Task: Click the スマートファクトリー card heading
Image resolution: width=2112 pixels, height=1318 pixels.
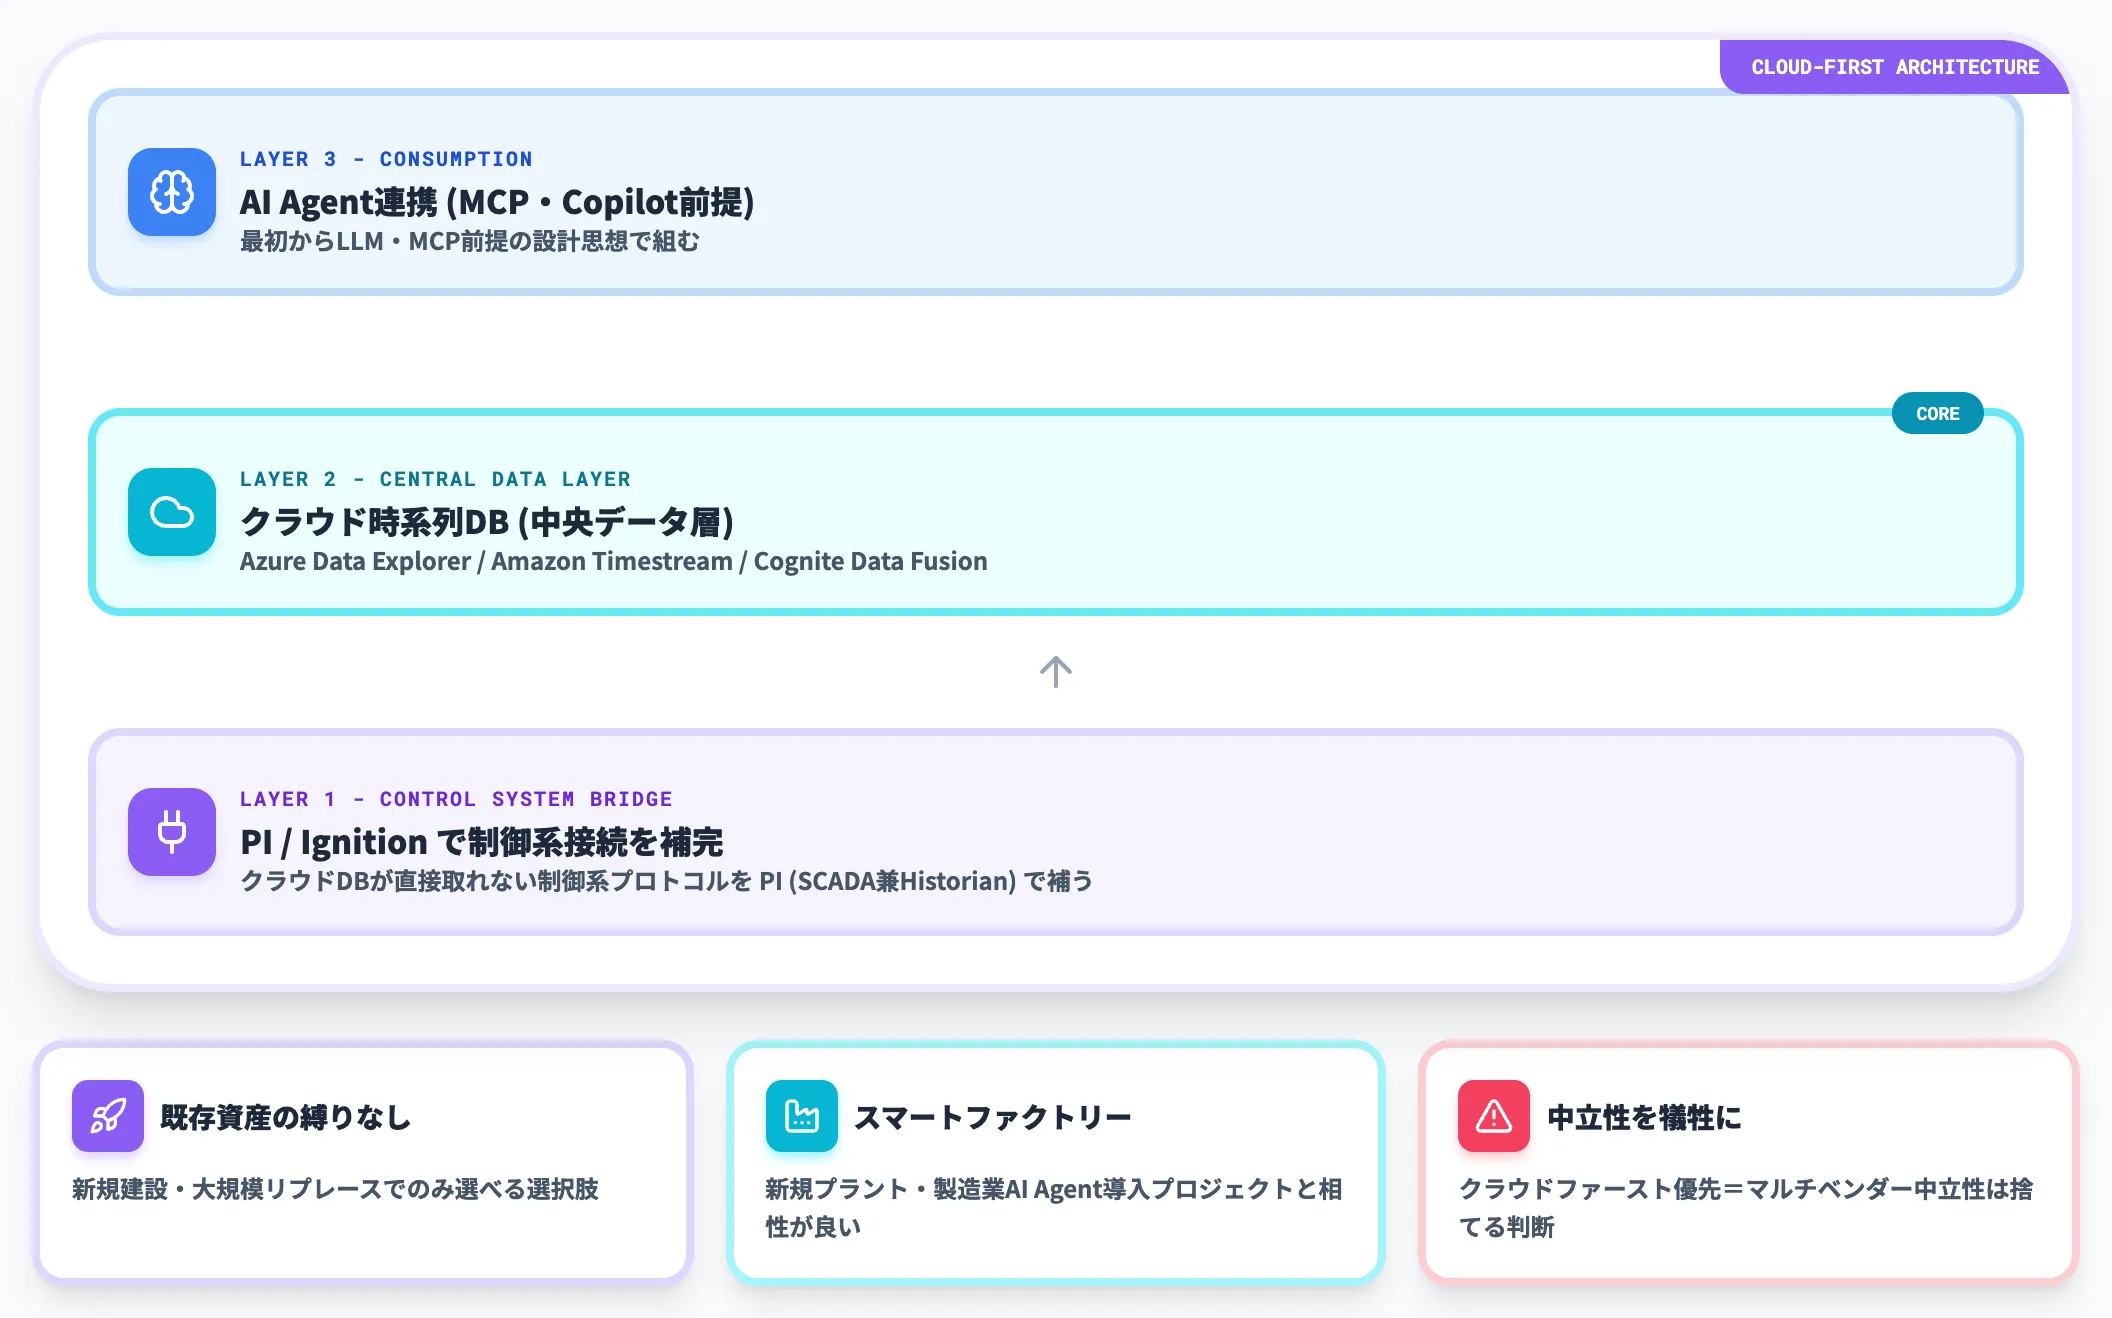Action: click(993, 1117)
